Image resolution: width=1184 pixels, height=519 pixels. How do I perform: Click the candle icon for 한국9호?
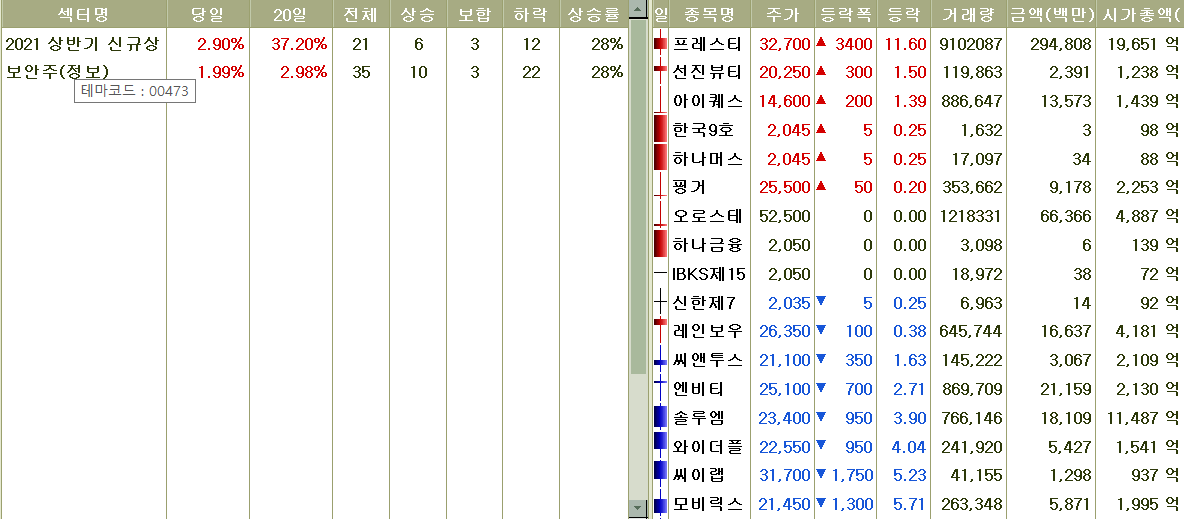click(x=661, y=130)
